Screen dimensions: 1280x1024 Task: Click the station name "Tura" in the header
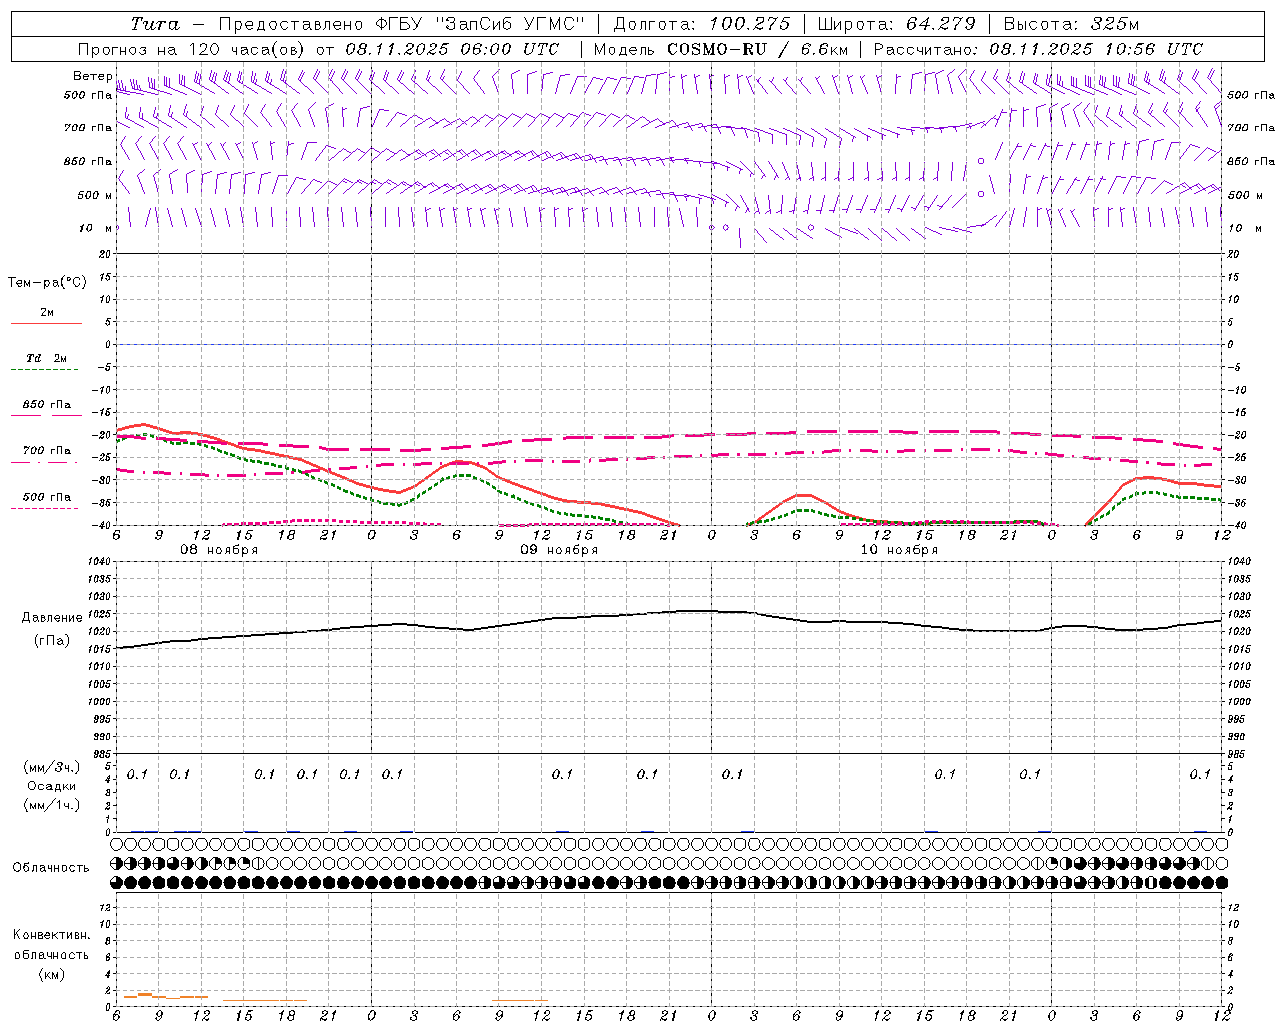(155, 24)
